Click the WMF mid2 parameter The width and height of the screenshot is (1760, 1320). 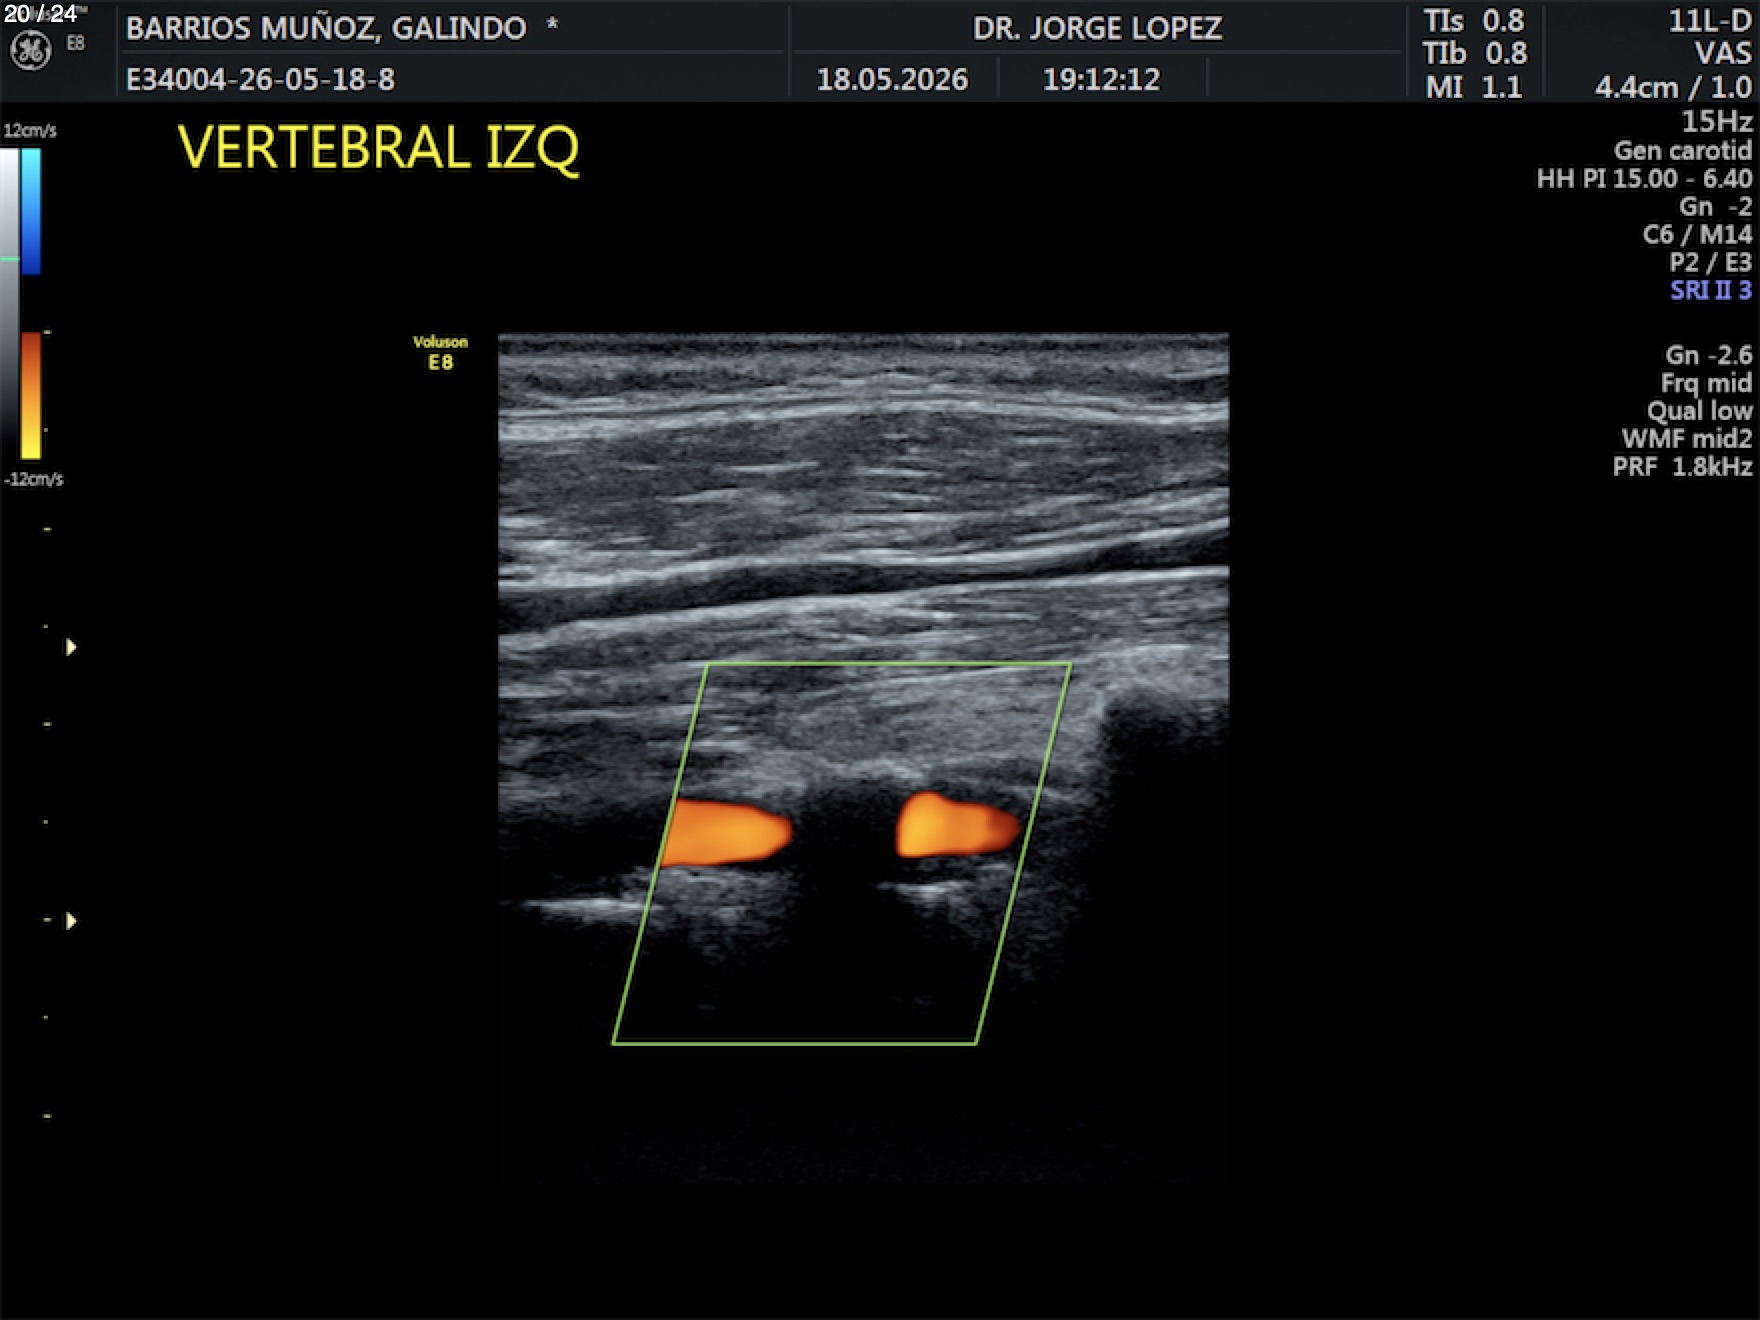(x=1687, y=438)
